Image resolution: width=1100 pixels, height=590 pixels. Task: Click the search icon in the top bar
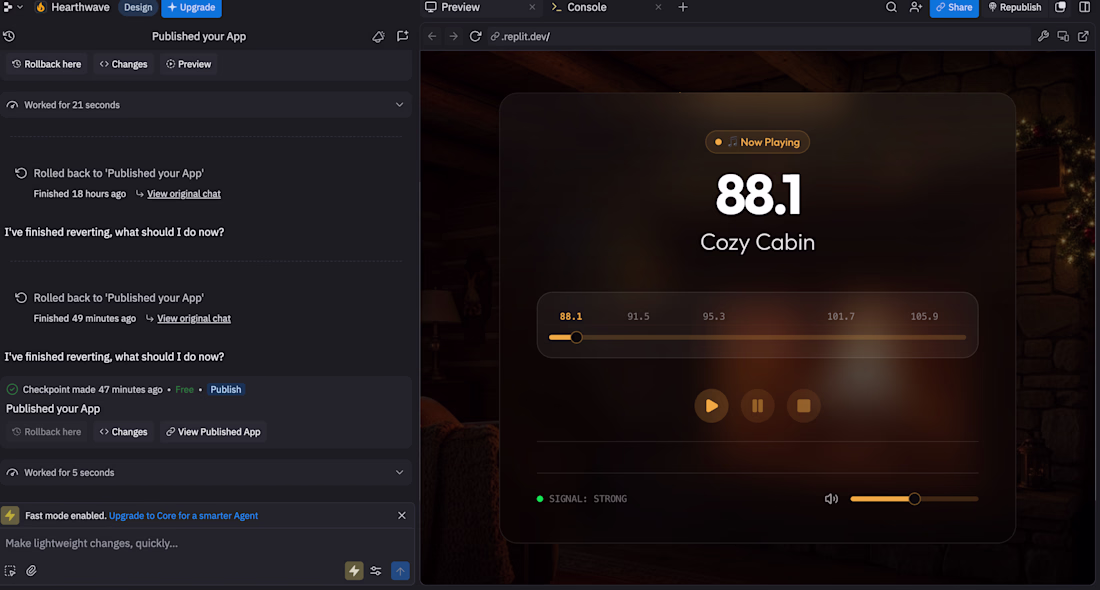891,7
